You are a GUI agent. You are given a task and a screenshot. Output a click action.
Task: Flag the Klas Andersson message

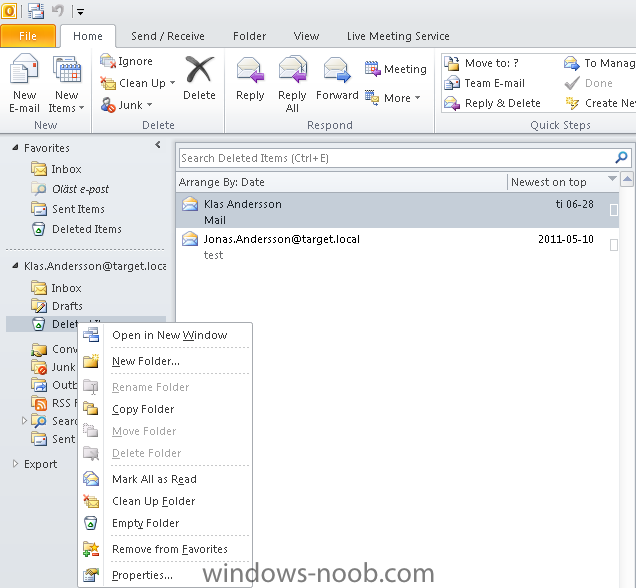[614, 210]
